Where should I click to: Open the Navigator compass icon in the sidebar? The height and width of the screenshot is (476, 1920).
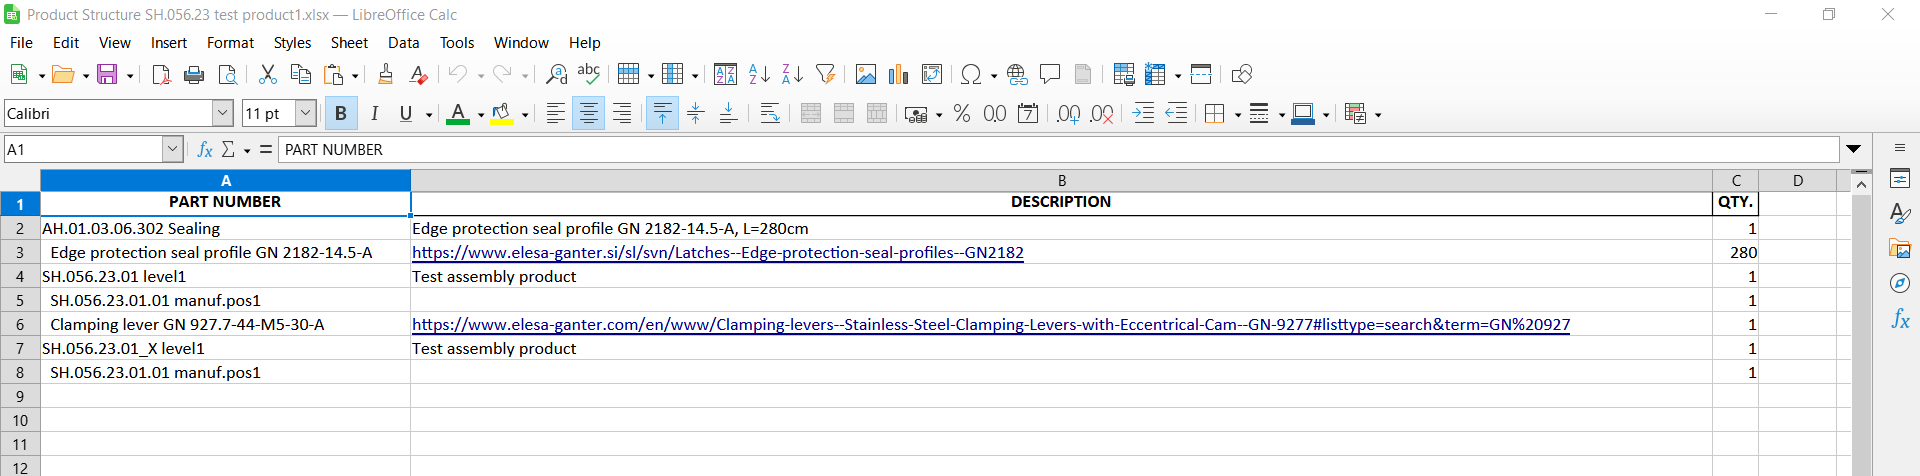1900,284
